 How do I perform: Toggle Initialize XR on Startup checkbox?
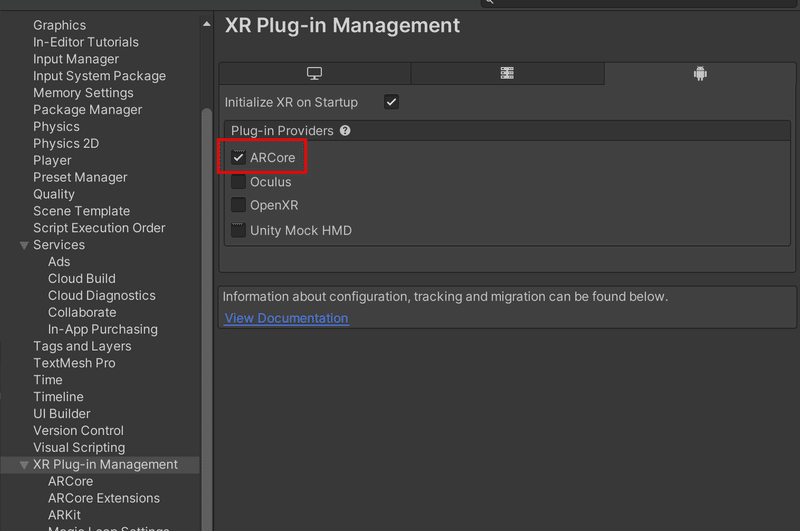391,102
